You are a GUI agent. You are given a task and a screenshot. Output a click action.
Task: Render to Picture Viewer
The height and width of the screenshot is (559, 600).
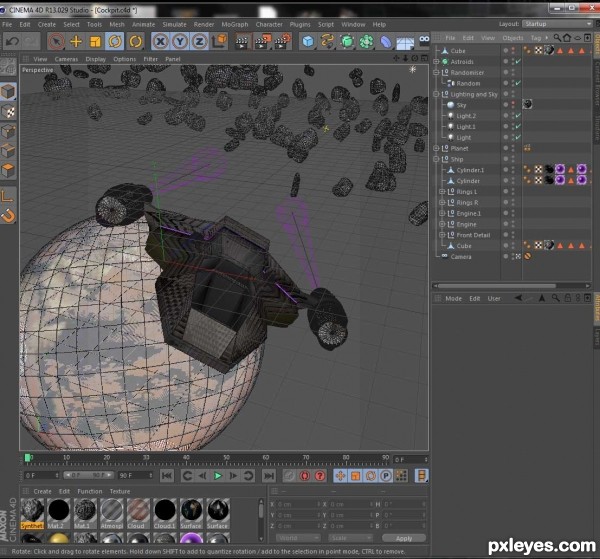point(262,41)
